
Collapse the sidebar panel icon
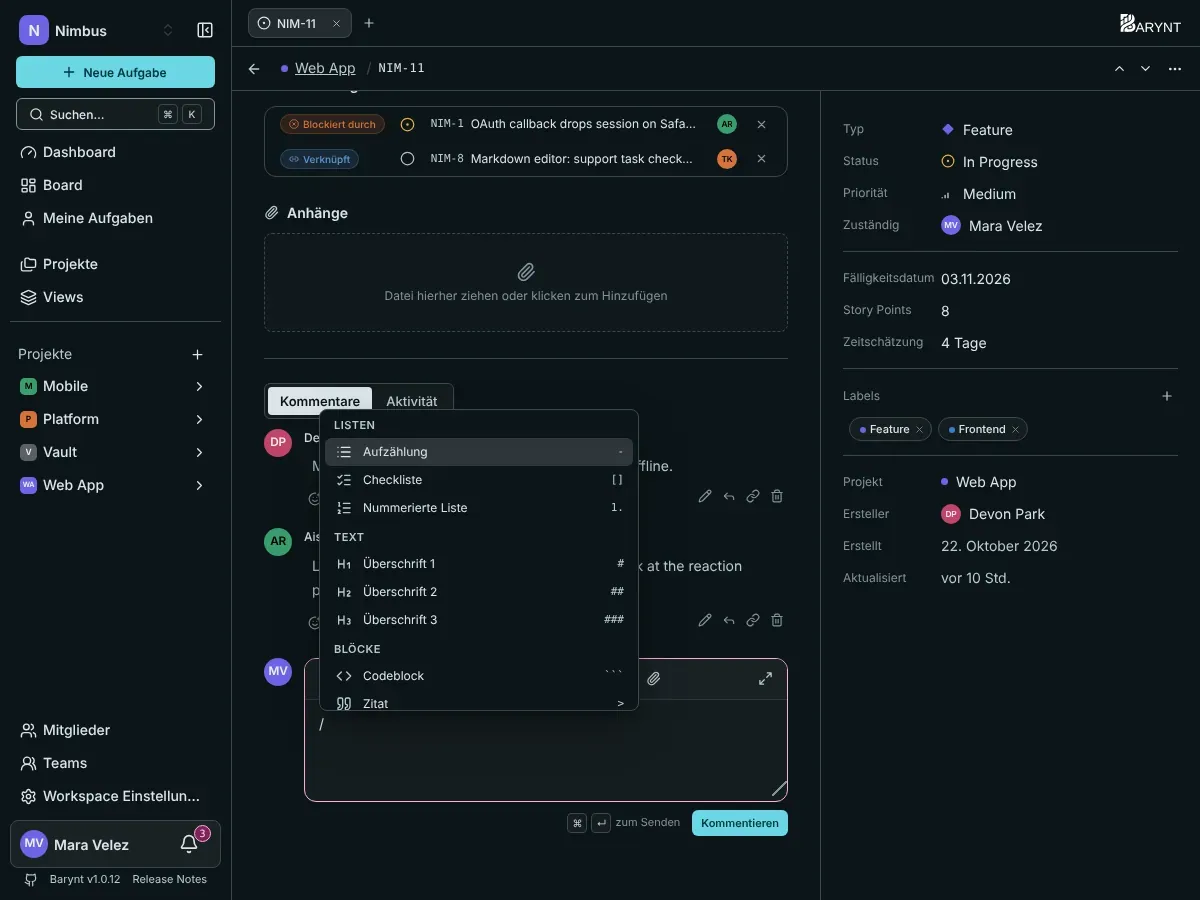(205, 30)
